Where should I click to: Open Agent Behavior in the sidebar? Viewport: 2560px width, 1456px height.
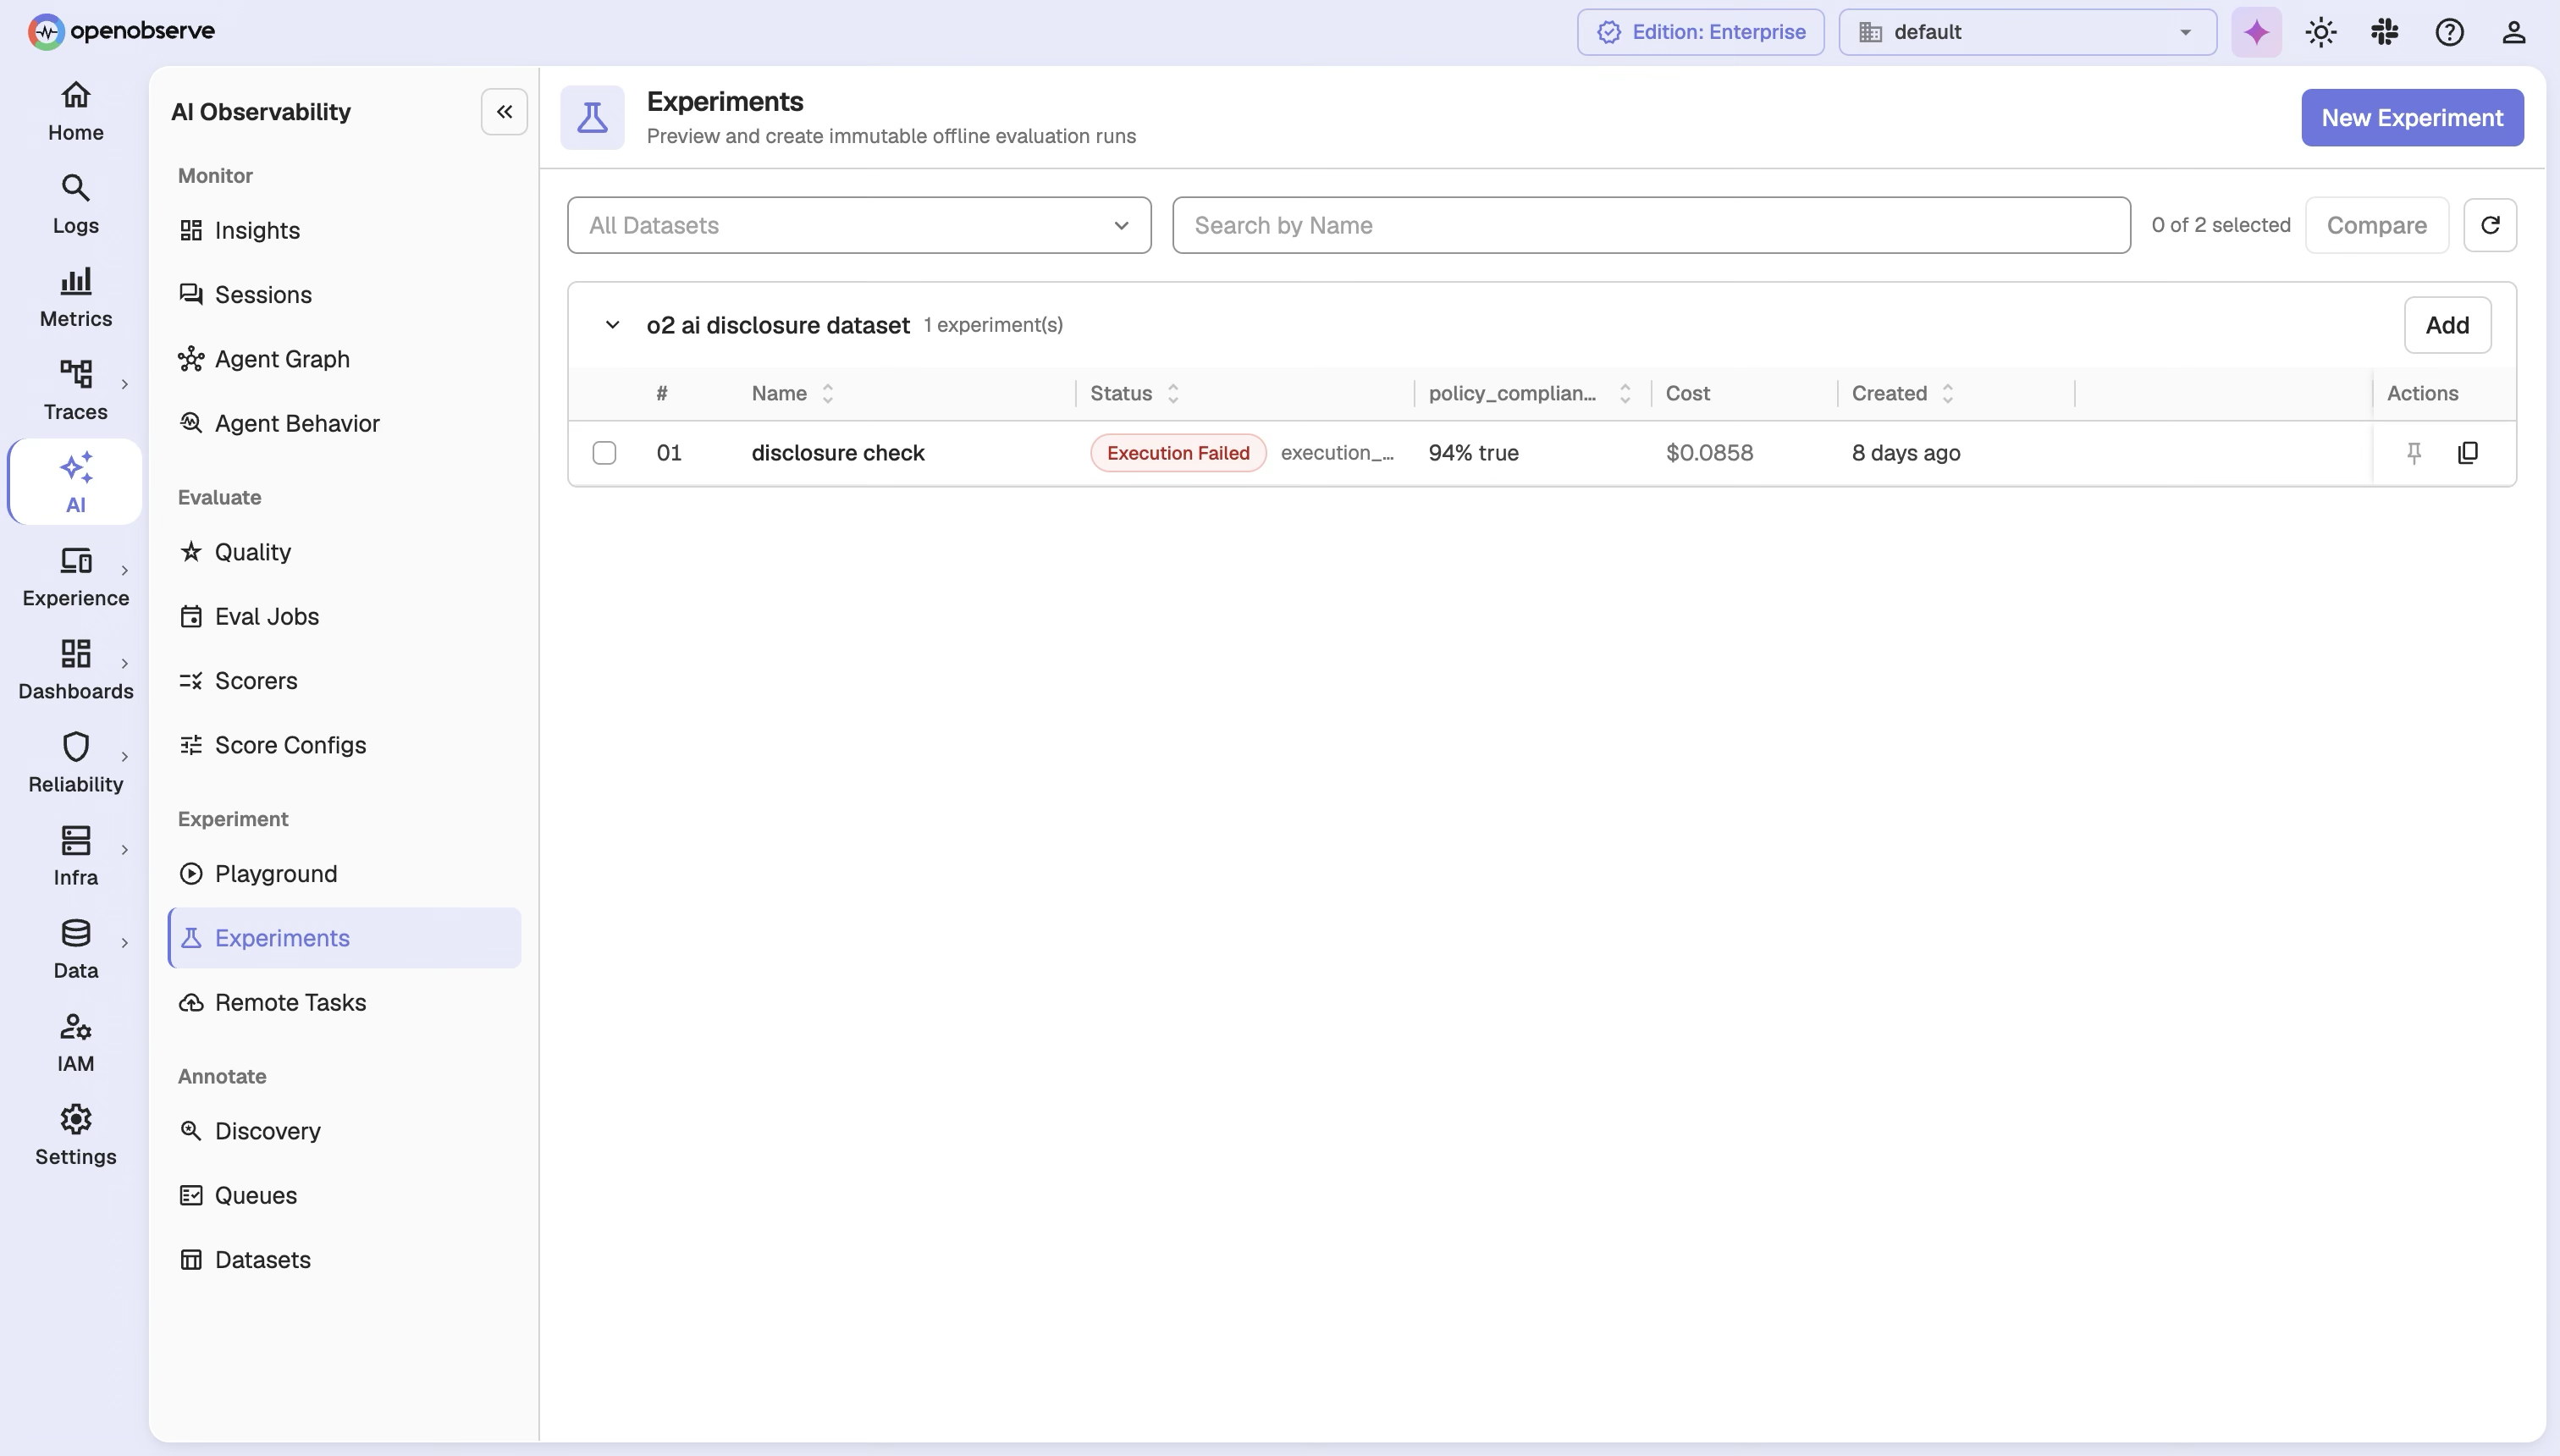pyautogui.click(x=344, y=423)
